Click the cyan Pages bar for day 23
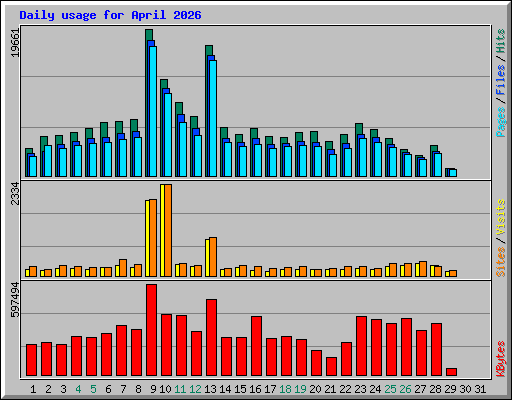The height and width of the screenshot is (400, 512). (363, 157)
